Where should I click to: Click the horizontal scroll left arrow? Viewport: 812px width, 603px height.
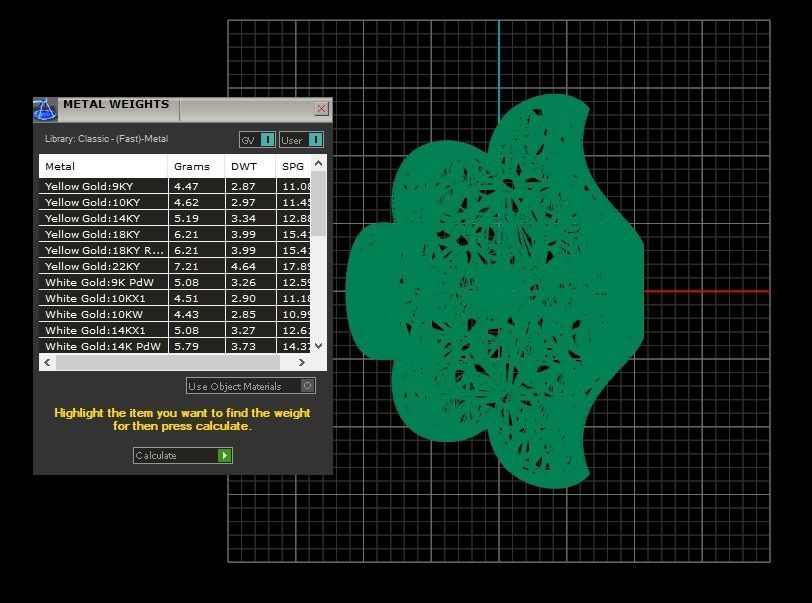(x=48, y=362)
